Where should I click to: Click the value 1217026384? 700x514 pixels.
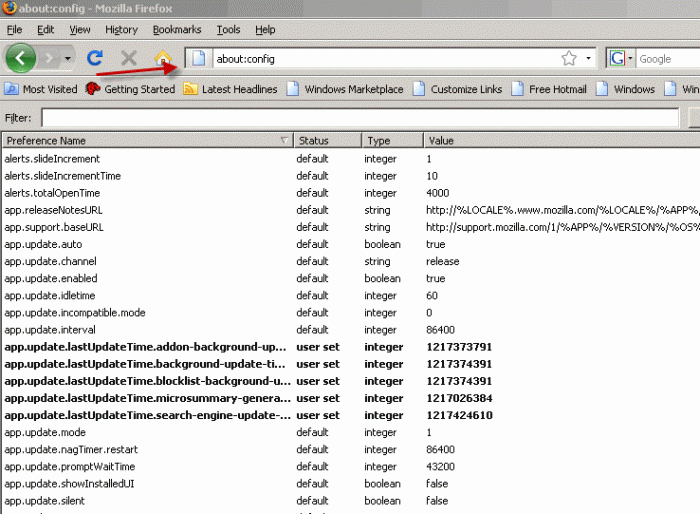pyautogui.click(x=459, y=398)
